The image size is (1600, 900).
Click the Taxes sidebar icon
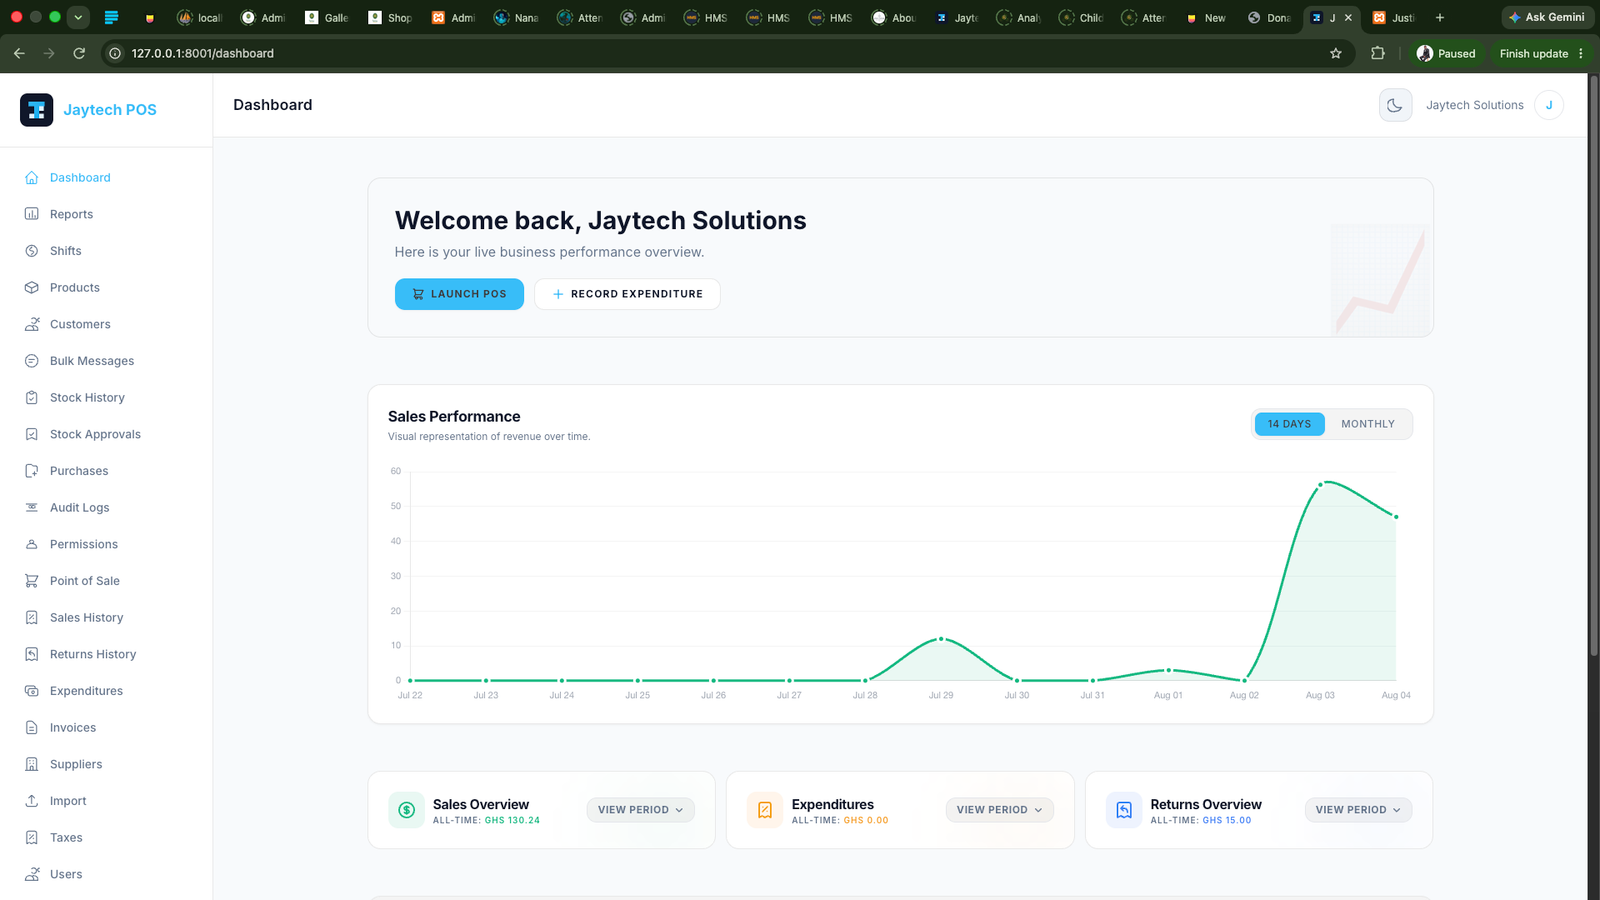tap(32, 838)
